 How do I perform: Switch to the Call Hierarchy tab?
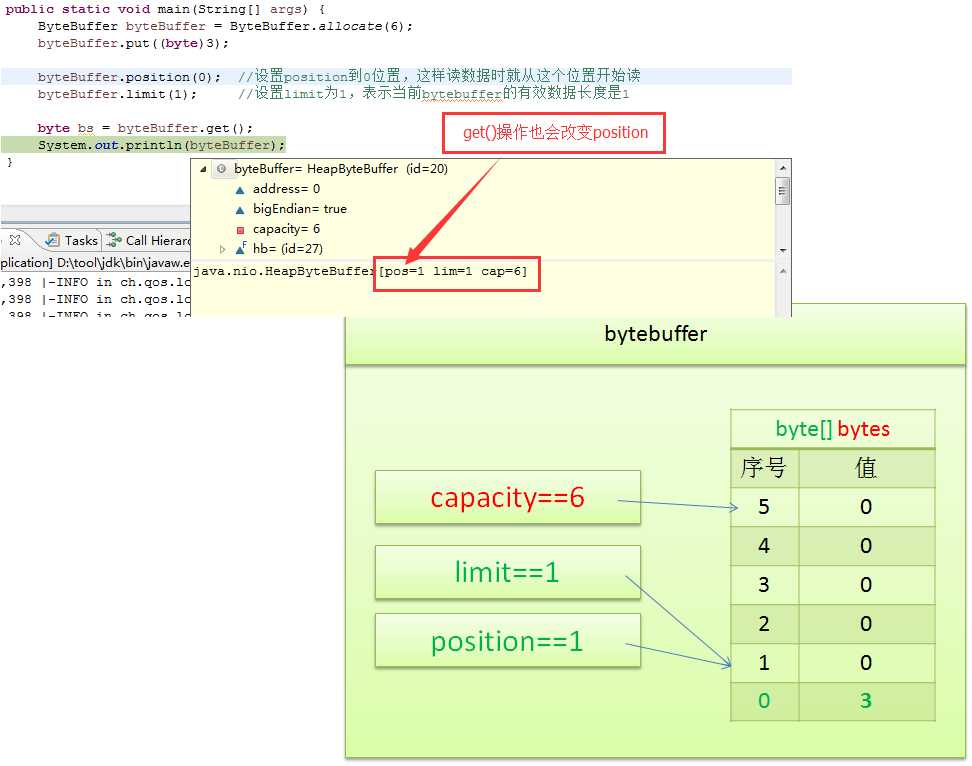tap(148, 240)
